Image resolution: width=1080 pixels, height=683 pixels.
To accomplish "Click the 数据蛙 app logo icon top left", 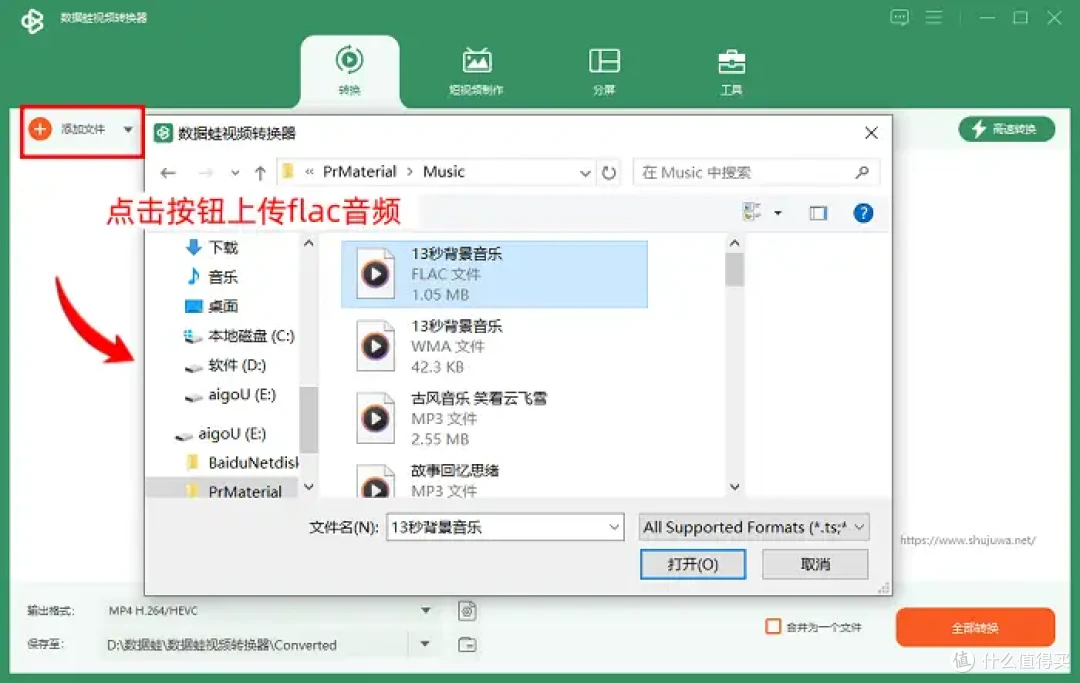I will pyautogui.click(x=33, y=18).
